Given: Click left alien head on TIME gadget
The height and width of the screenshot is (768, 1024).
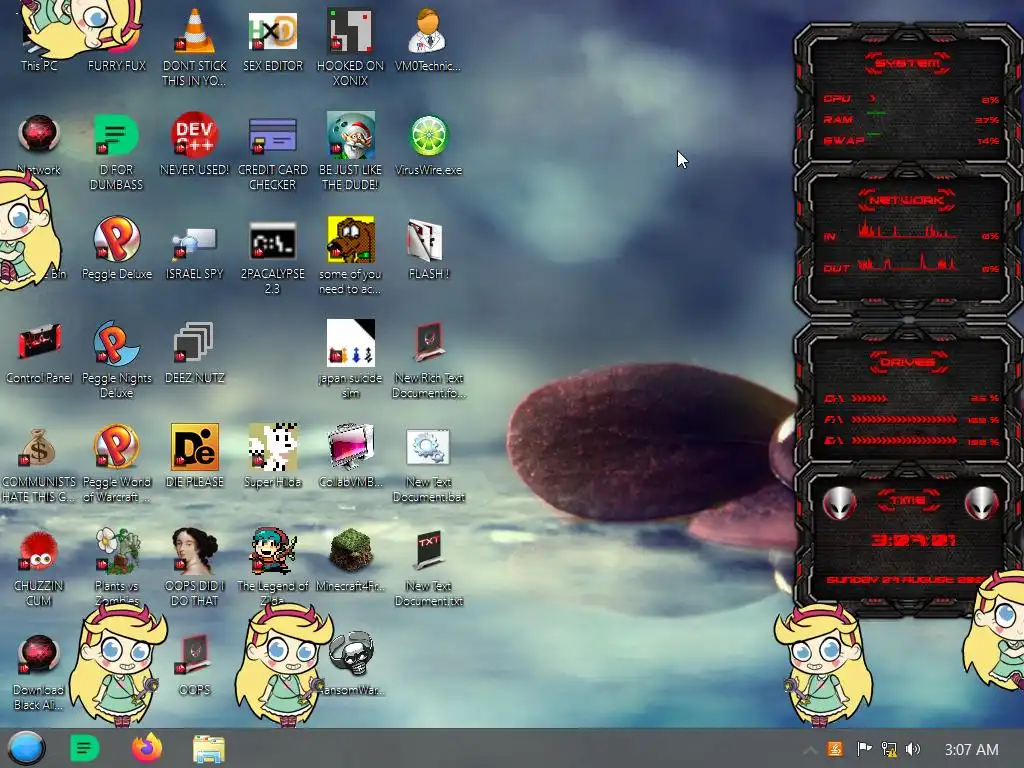Looking at the screenshot, I should point(839,503).
